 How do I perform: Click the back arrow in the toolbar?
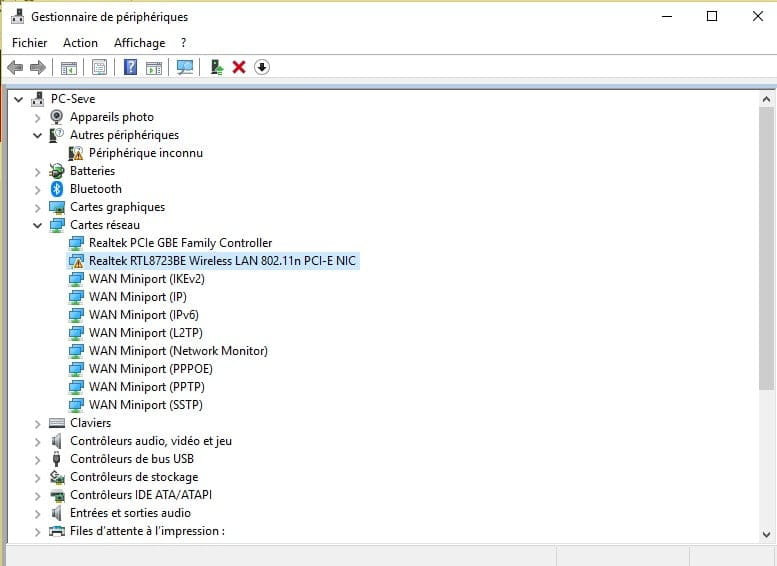15,67
